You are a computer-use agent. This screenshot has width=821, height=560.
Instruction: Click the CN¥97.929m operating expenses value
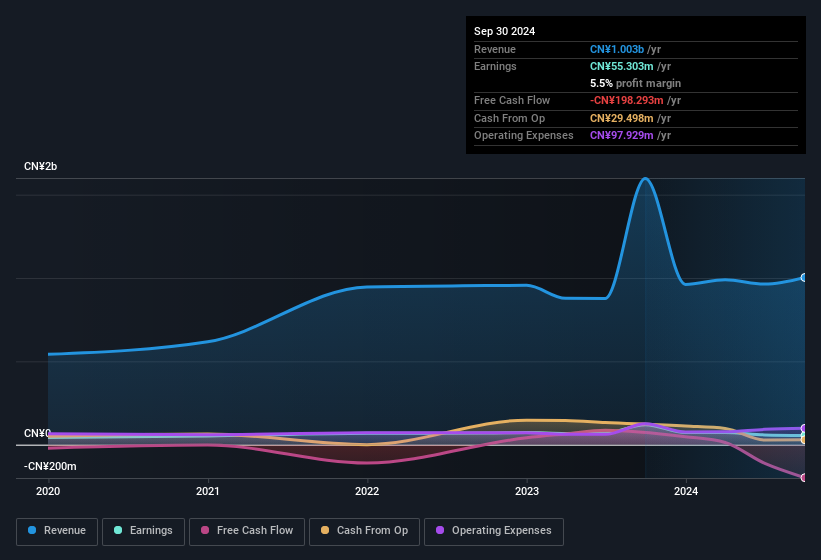[x=622, y=136]
